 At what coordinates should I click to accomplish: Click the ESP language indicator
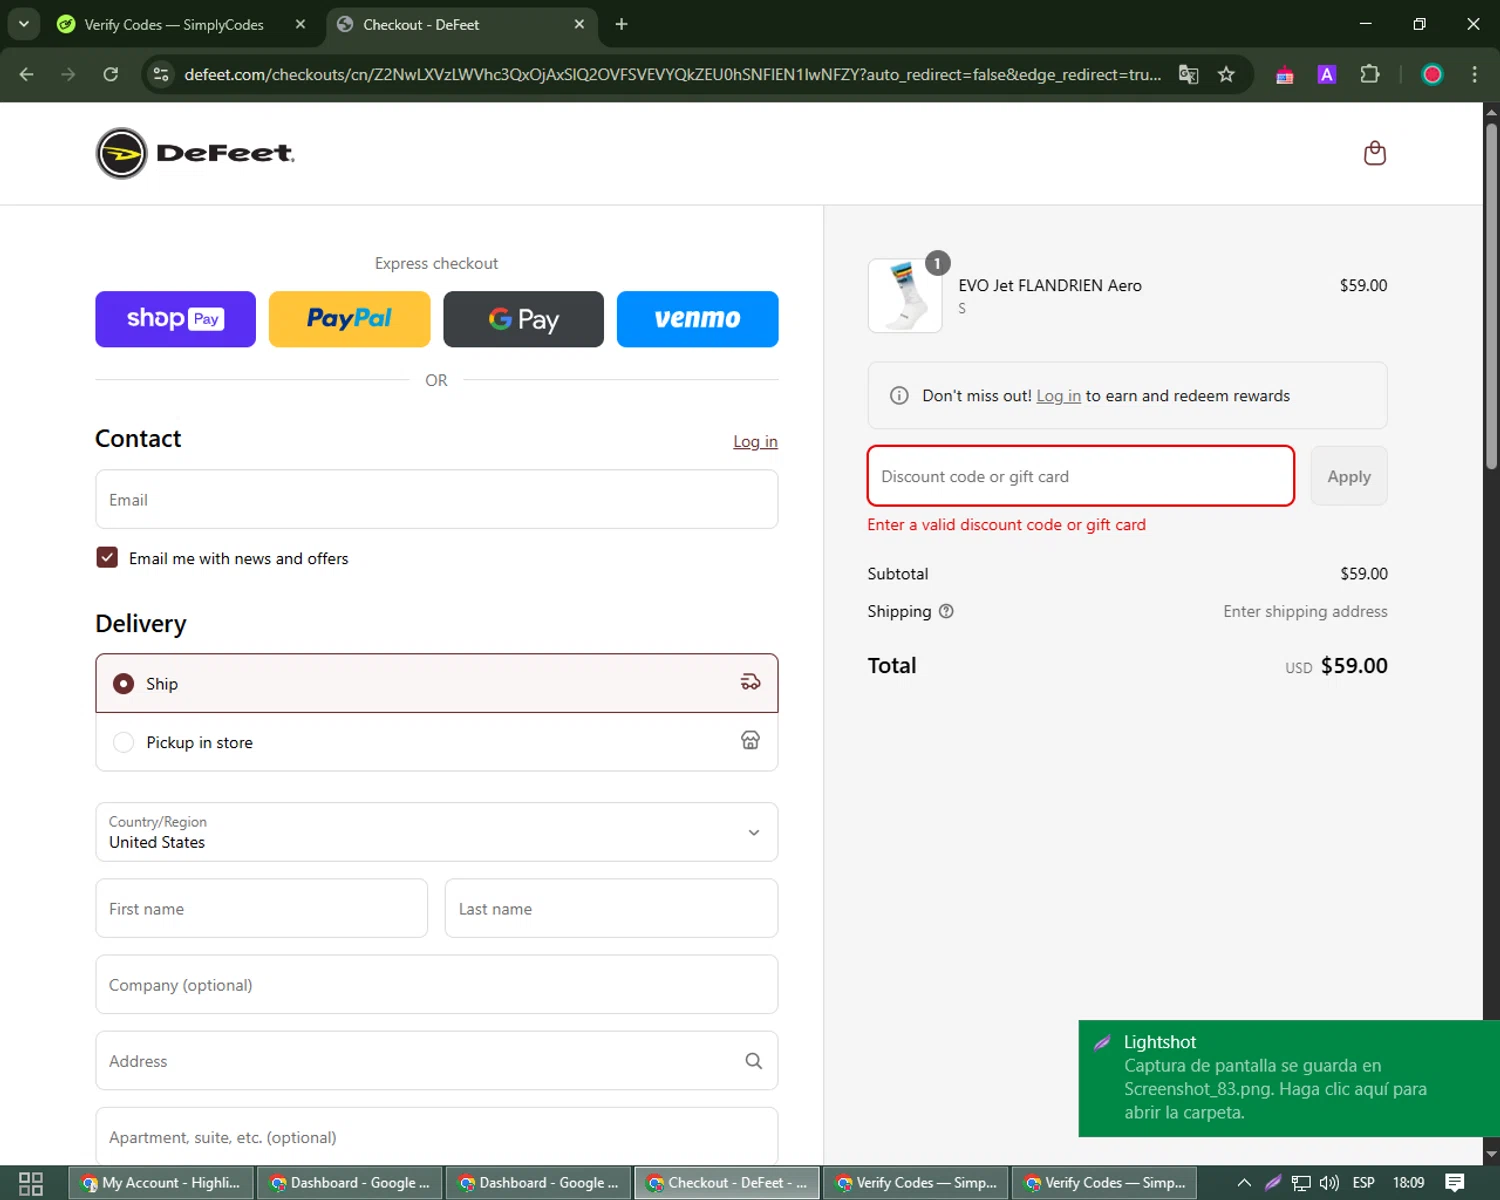pos(1363,1183)
